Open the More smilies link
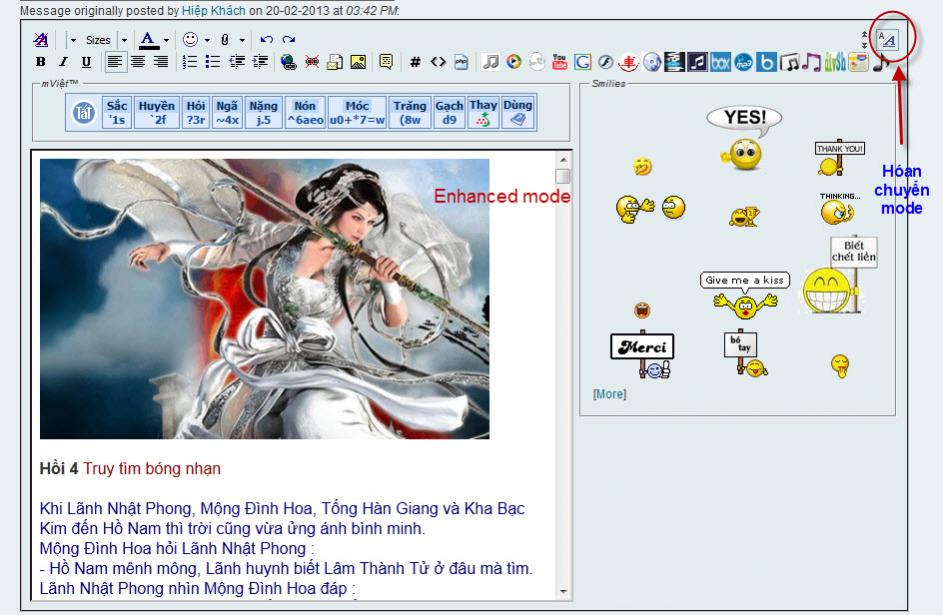The width and height of the screenshot is (943, 615). pyautogui.click(x=609, y=394)
